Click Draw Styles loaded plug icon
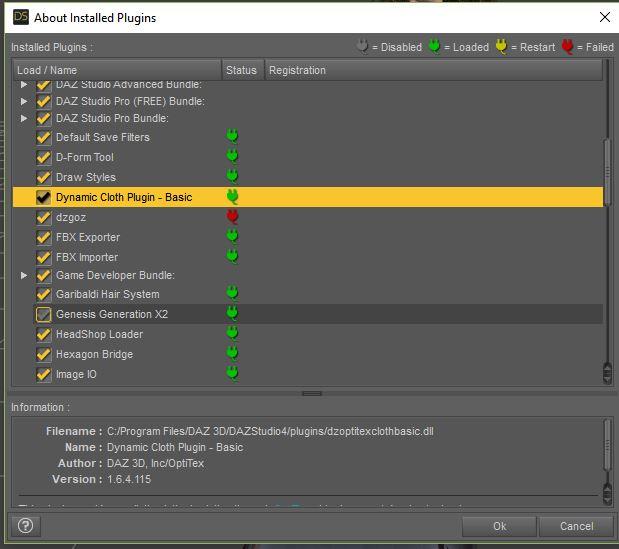Image resolution: width=619 pixels, height=549 pixels. coord(232,176)
